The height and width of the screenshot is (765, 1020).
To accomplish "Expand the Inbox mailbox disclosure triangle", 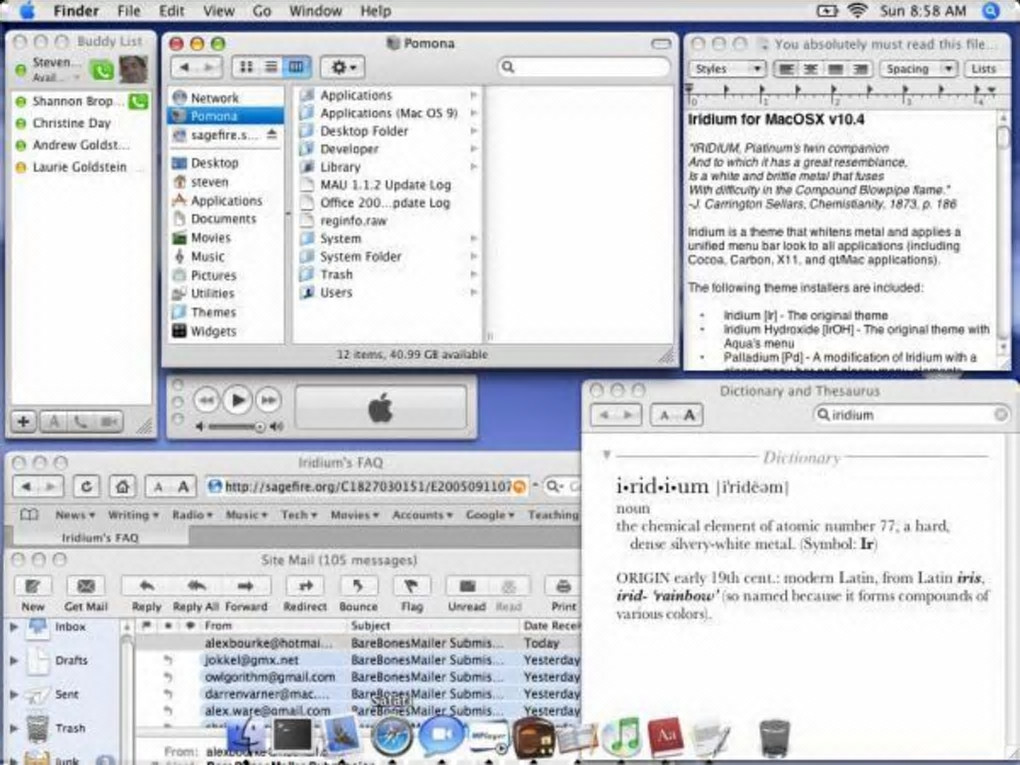I will 14,626.
